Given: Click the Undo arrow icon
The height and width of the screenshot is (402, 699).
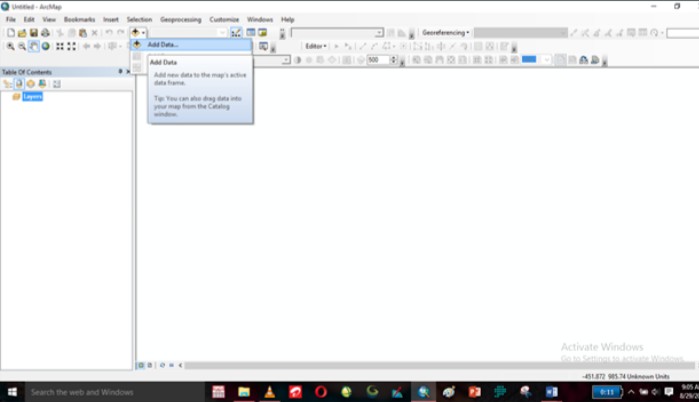Looking at the screenshot, I should (109, 33).
